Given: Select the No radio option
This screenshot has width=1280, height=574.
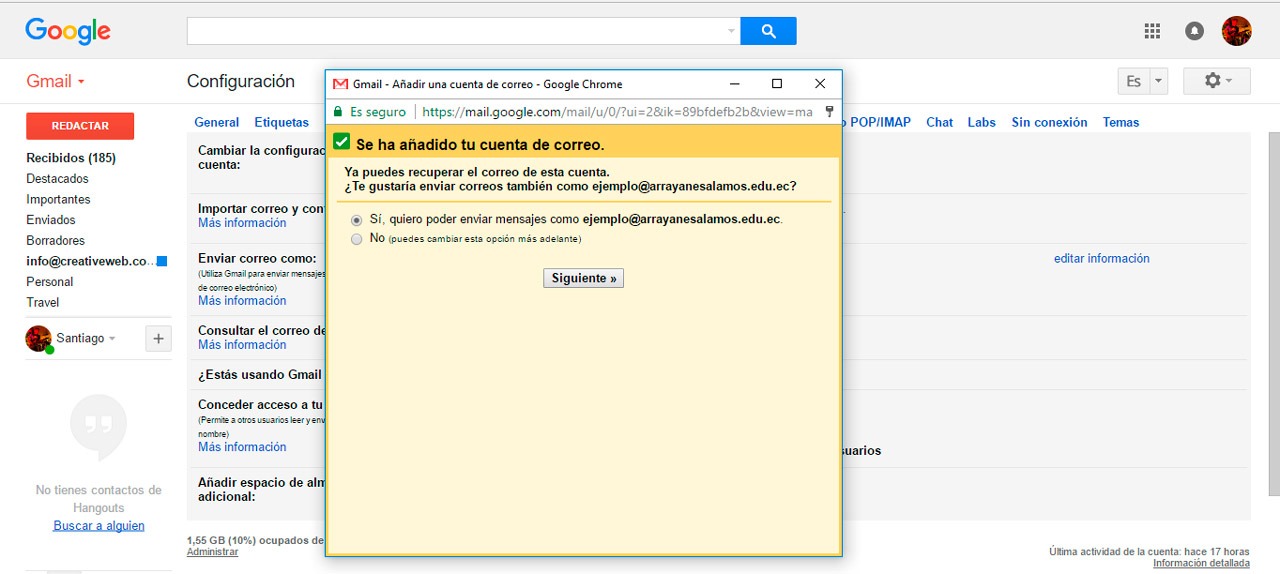Looking at the screenshot, I should tap(357, 239).
